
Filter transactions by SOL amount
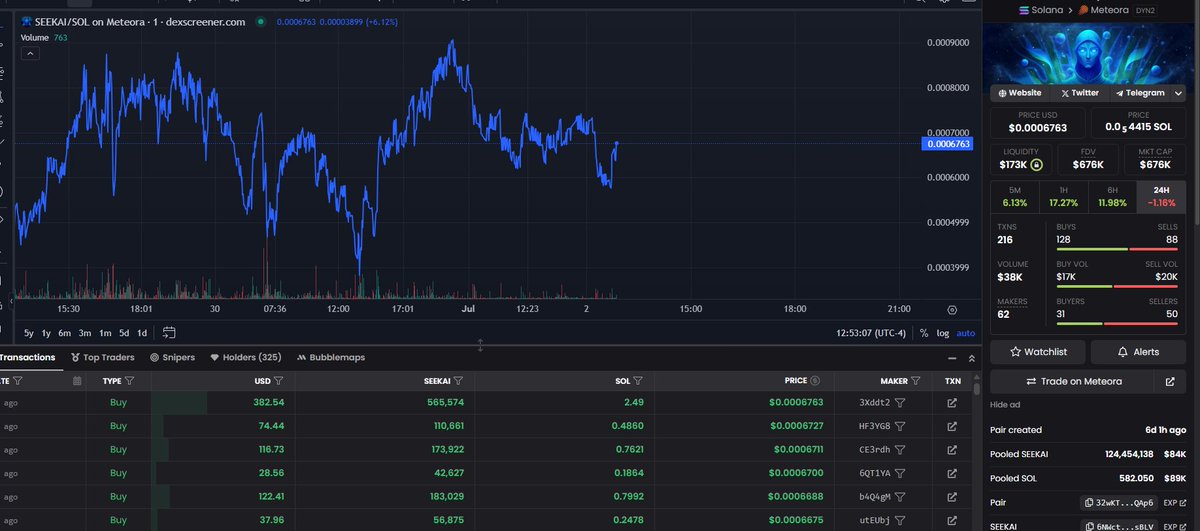pos(637,380)
